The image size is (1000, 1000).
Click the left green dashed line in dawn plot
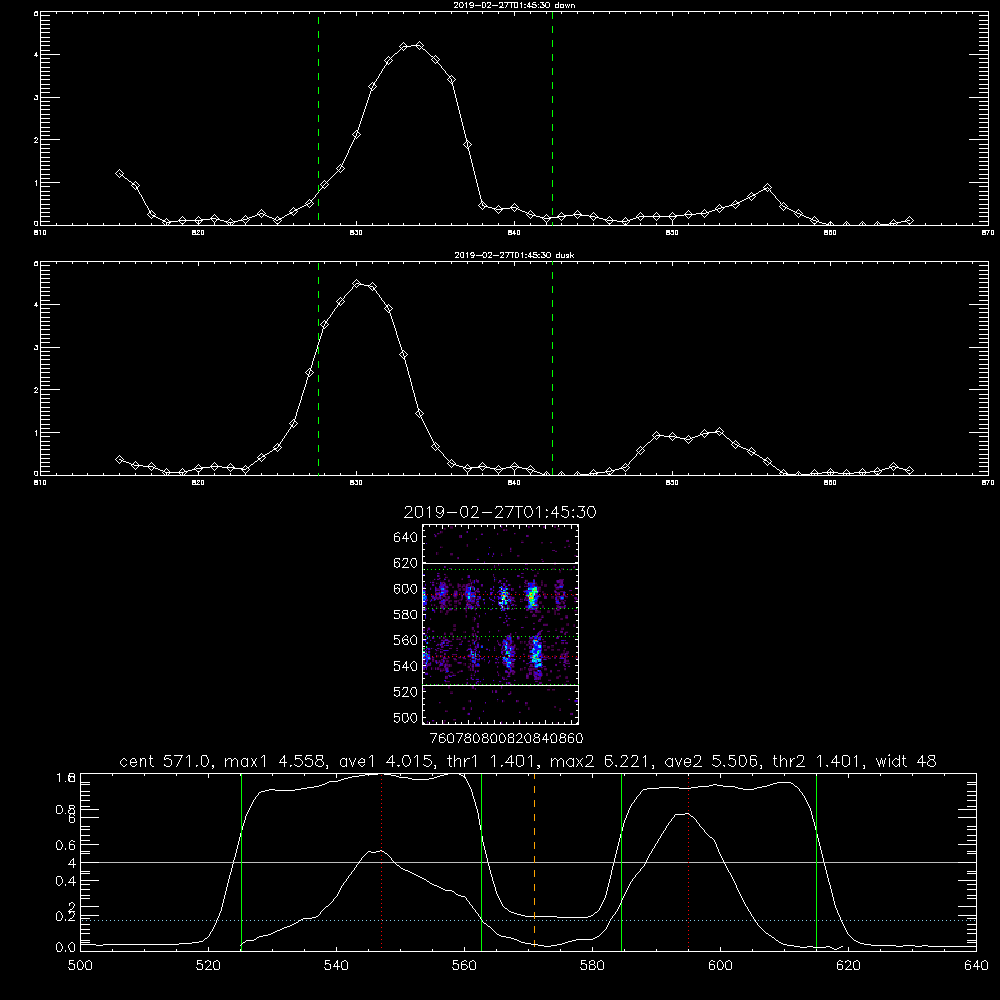pos(318,118)
